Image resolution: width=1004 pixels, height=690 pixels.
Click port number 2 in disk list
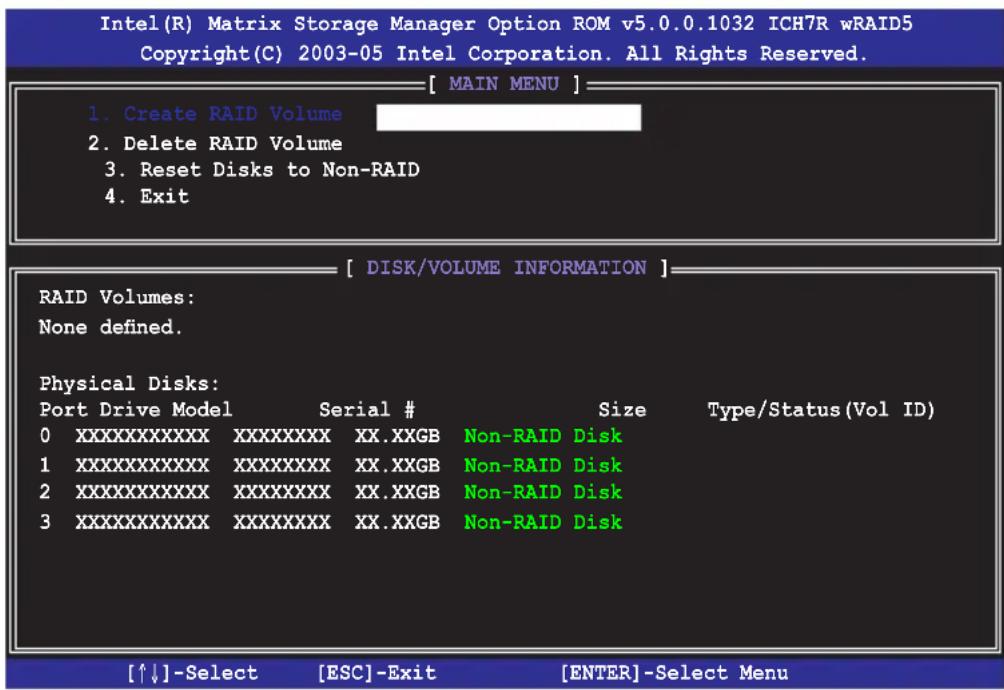click(45, 492)
